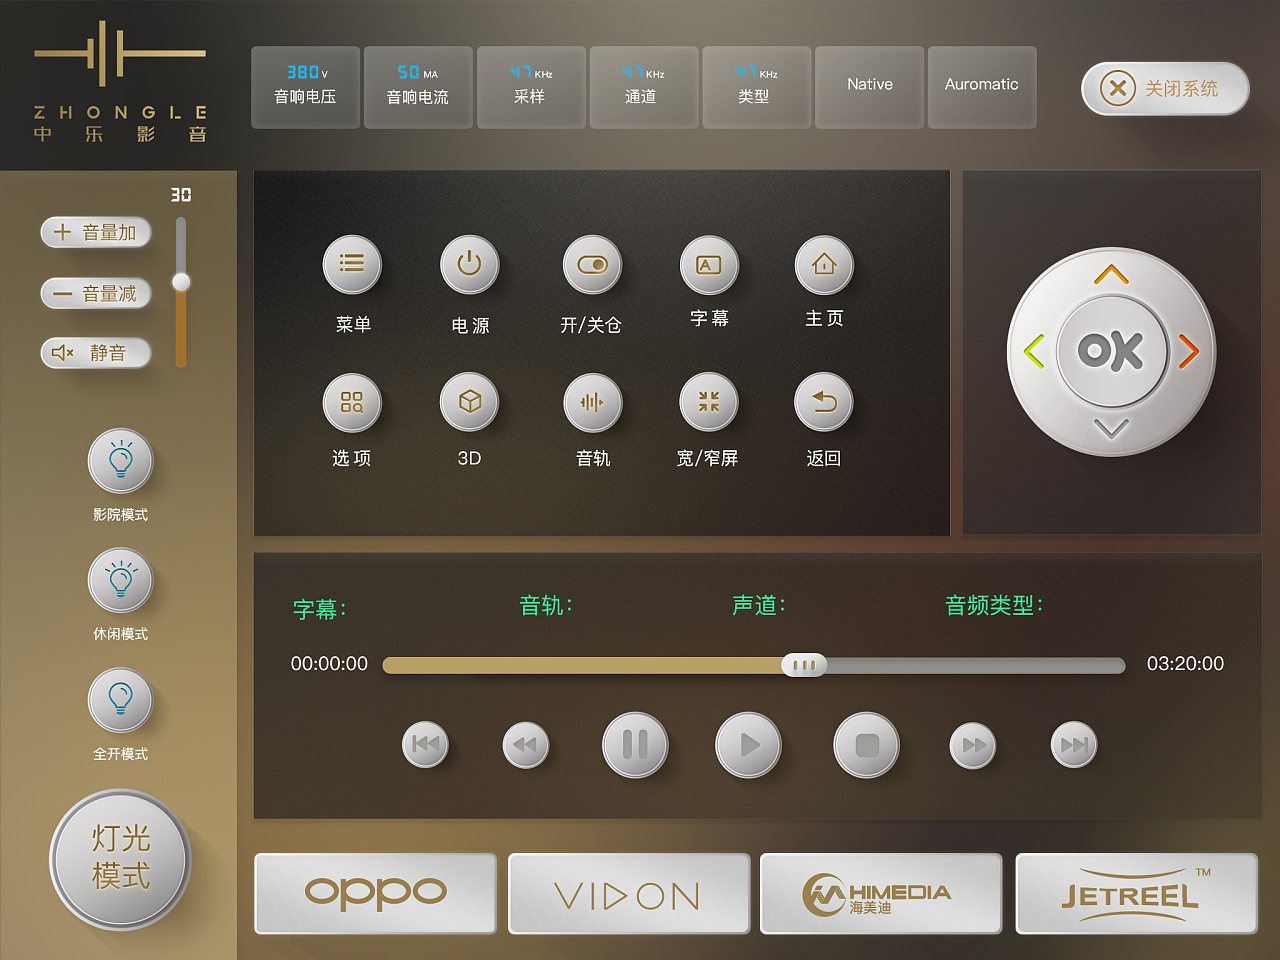
Task: Stop playback
Action: [867, 744]
